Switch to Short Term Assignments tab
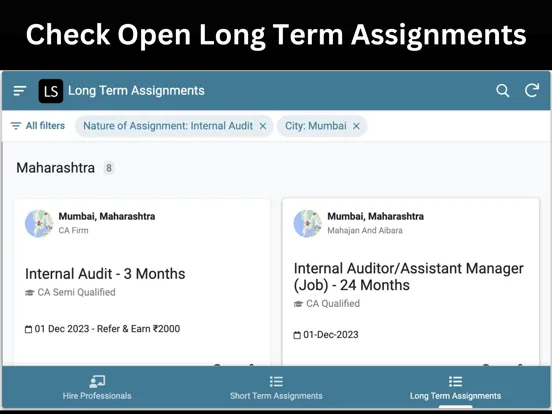 click(x=276, y=387)
